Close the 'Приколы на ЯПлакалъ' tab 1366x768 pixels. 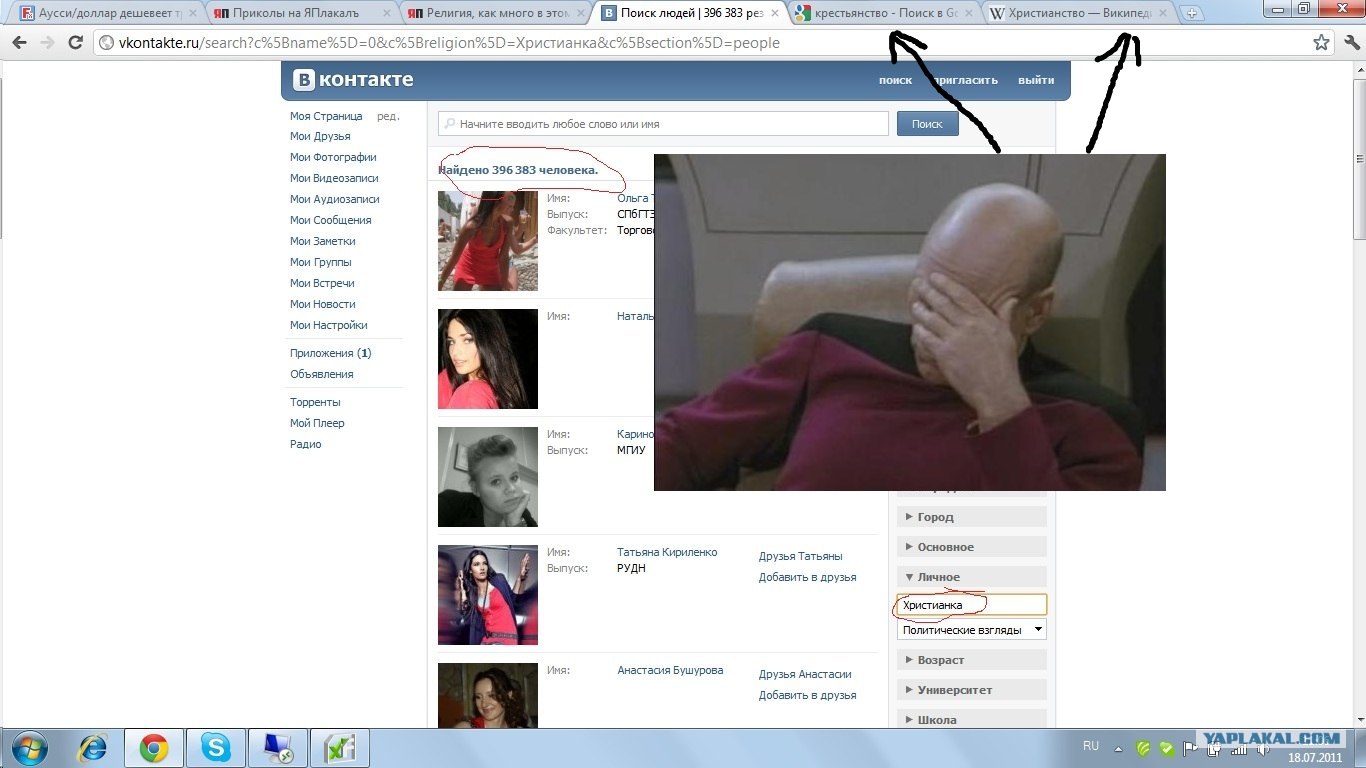(x=386, y=14)
